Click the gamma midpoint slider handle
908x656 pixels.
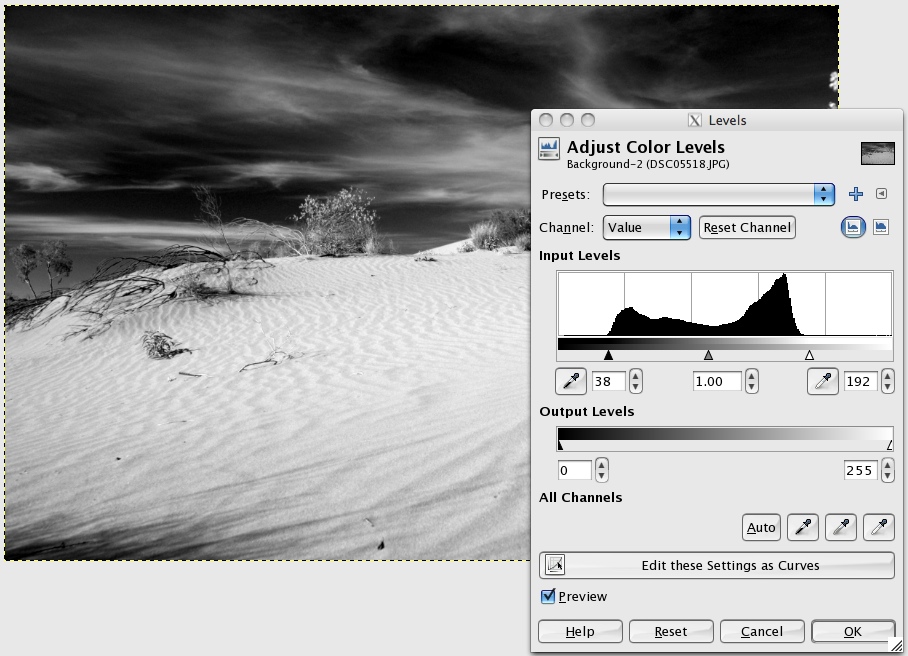coord(708,355)
